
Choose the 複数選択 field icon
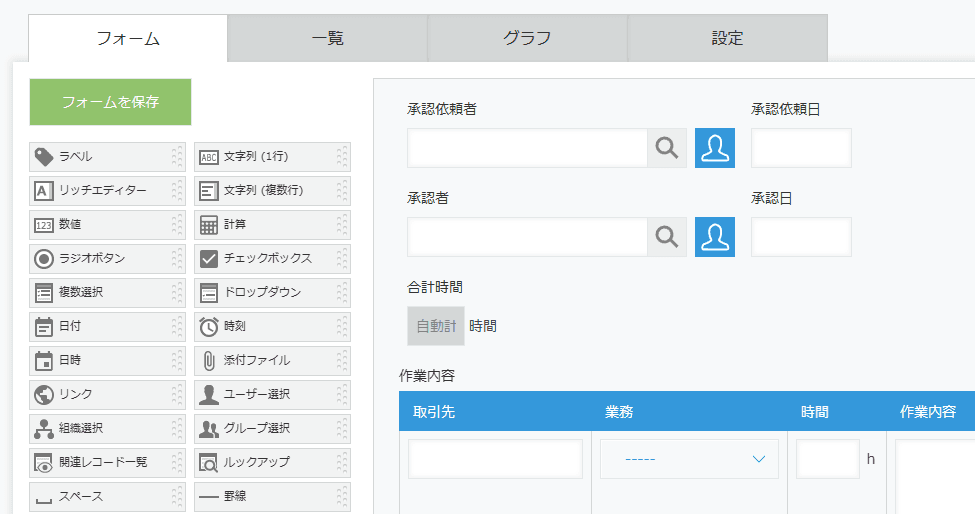[44, 293]
